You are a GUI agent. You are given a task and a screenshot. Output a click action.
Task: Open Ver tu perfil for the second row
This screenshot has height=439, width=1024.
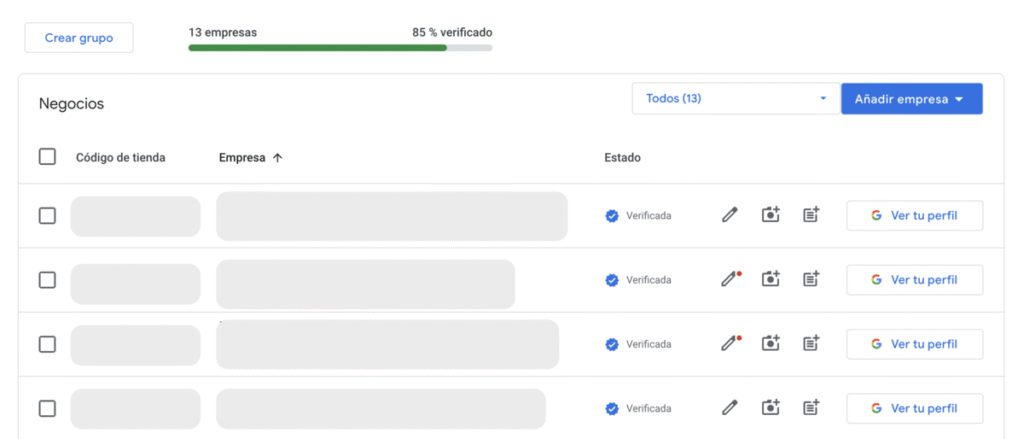[x=914, y=280]
